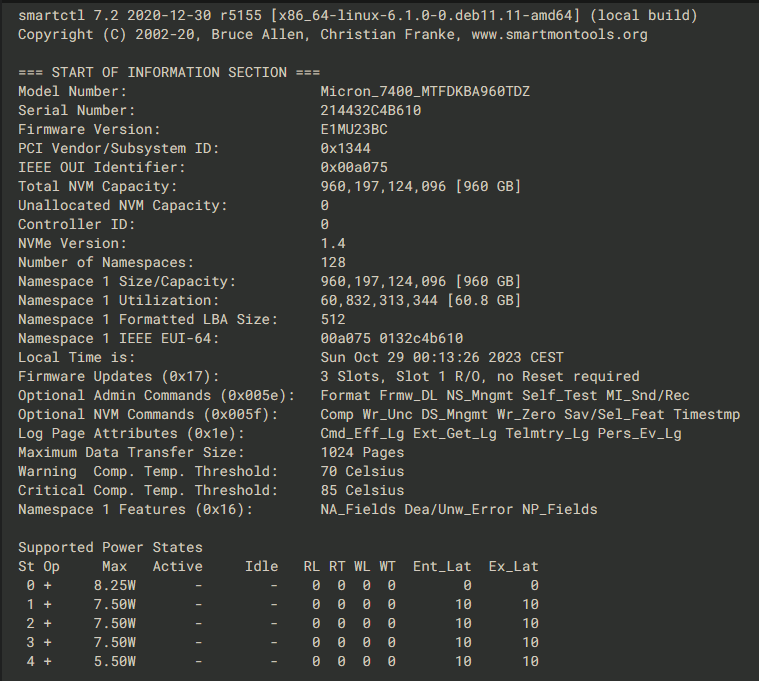The width and height of the screenshot is (759, 681).
Task: Click the 1024 Pages transfer size value
Action: (362, 453)
